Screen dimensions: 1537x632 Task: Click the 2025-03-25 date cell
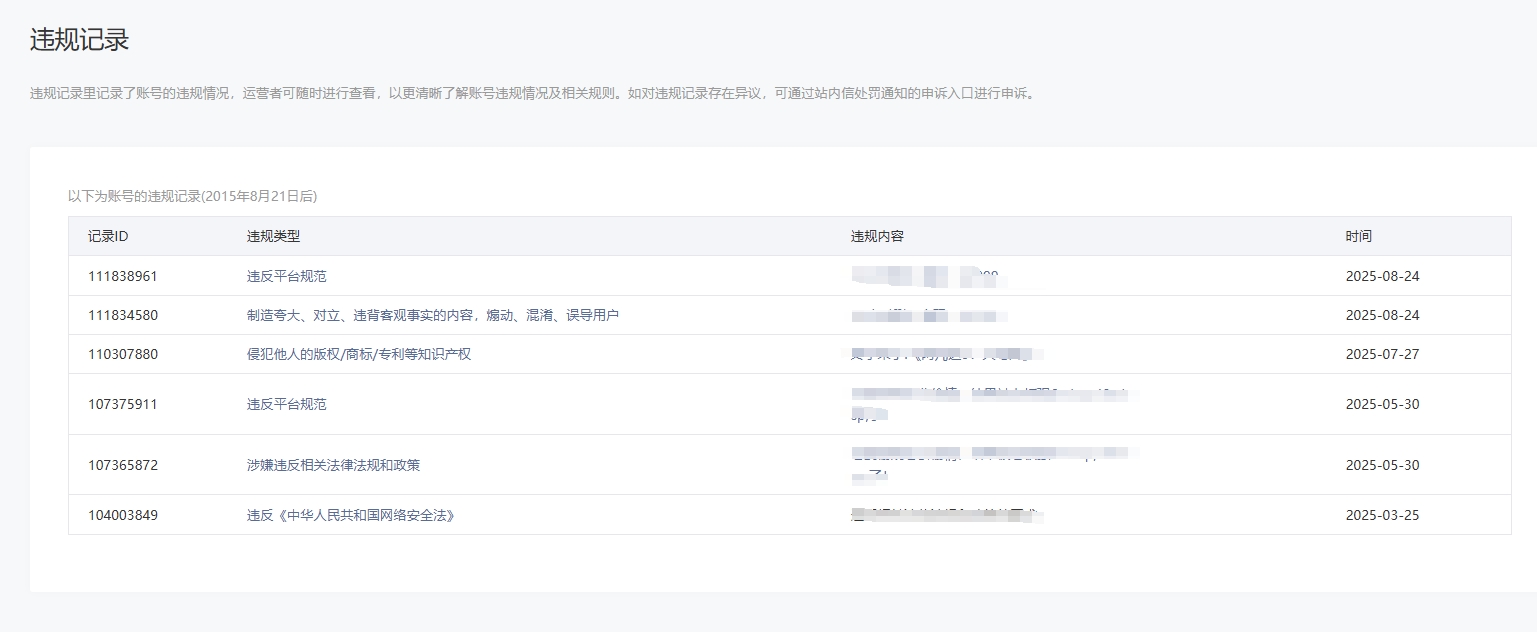[x=1382, y=515]
